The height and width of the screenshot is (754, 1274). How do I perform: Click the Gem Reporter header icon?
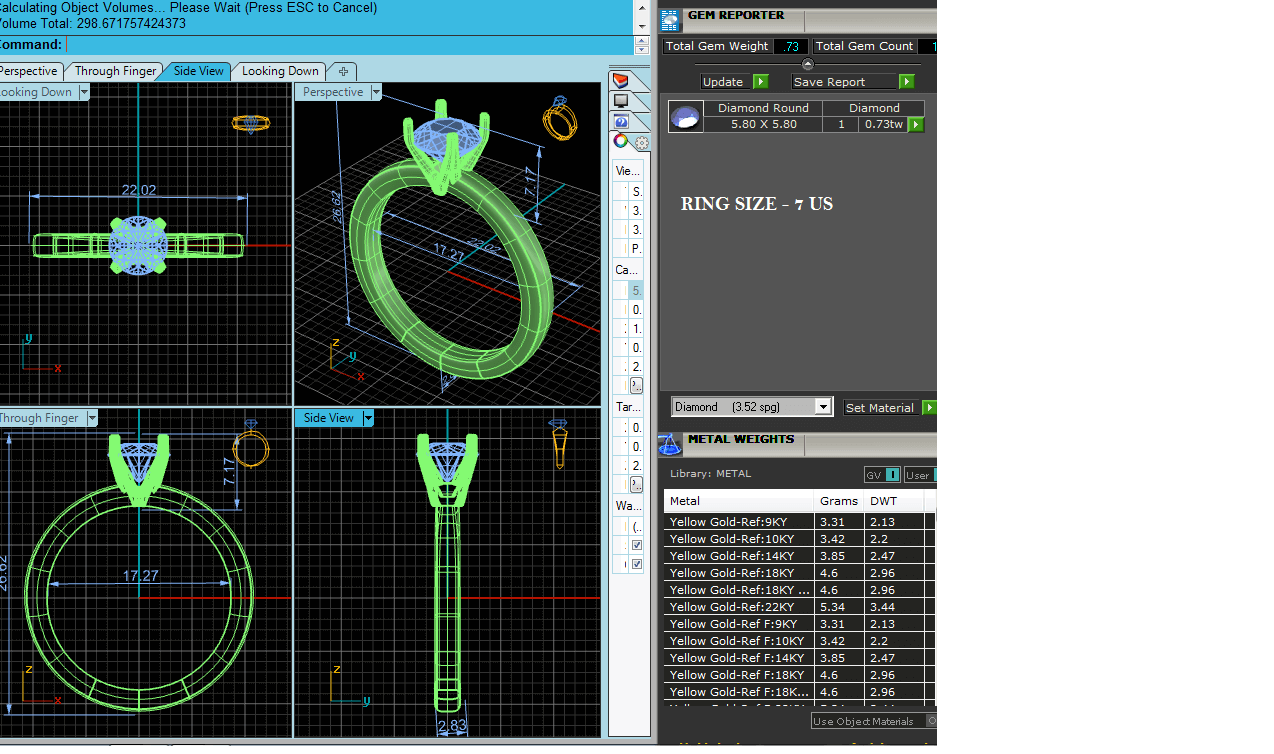tap(670, 19)
